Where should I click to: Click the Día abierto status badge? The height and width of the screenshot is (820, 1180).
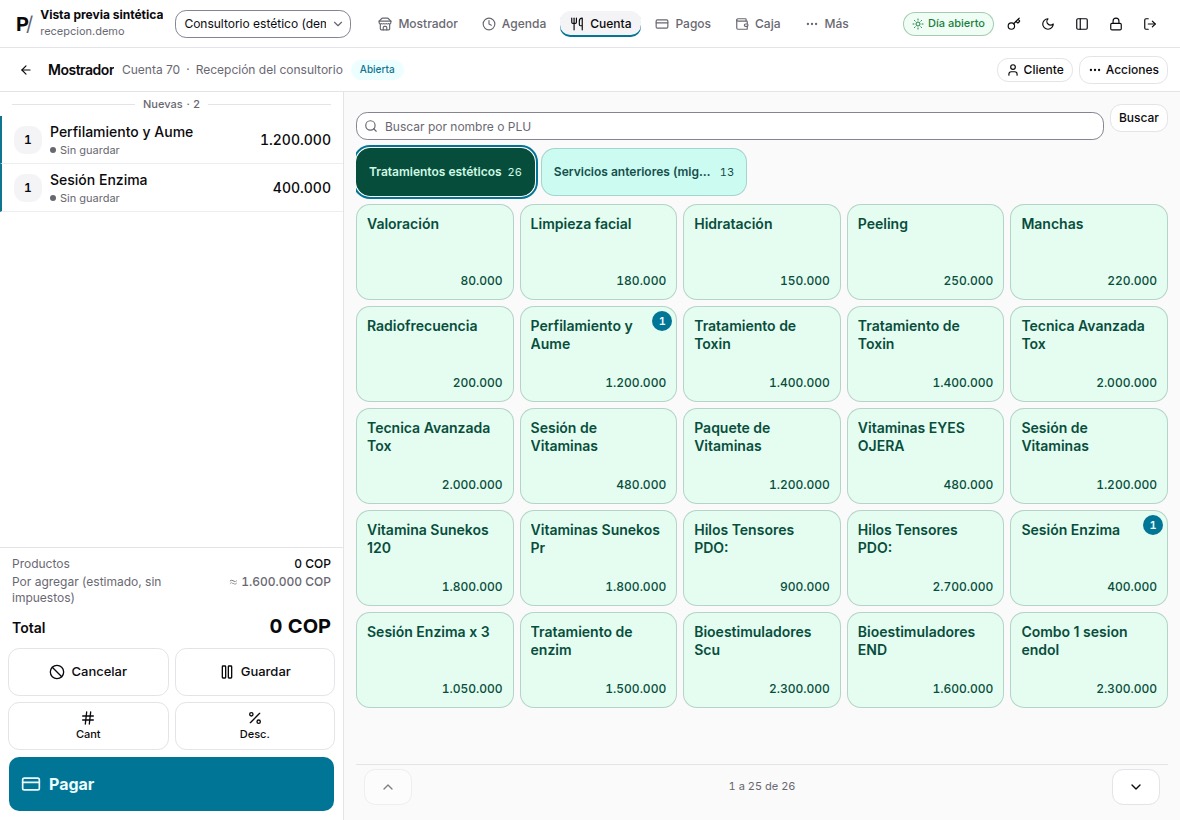pos(948,24)
